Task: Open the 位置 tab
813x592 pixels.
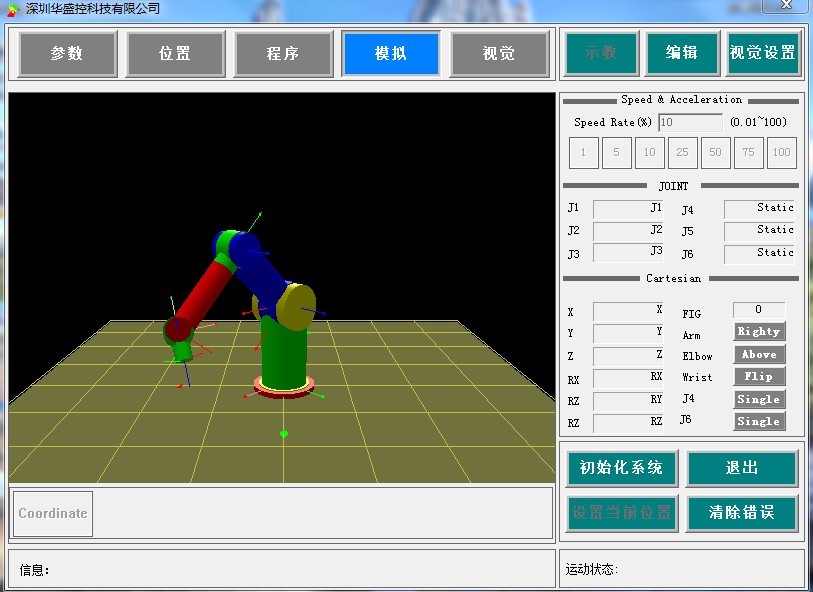Action: click(x=175, y=54)
